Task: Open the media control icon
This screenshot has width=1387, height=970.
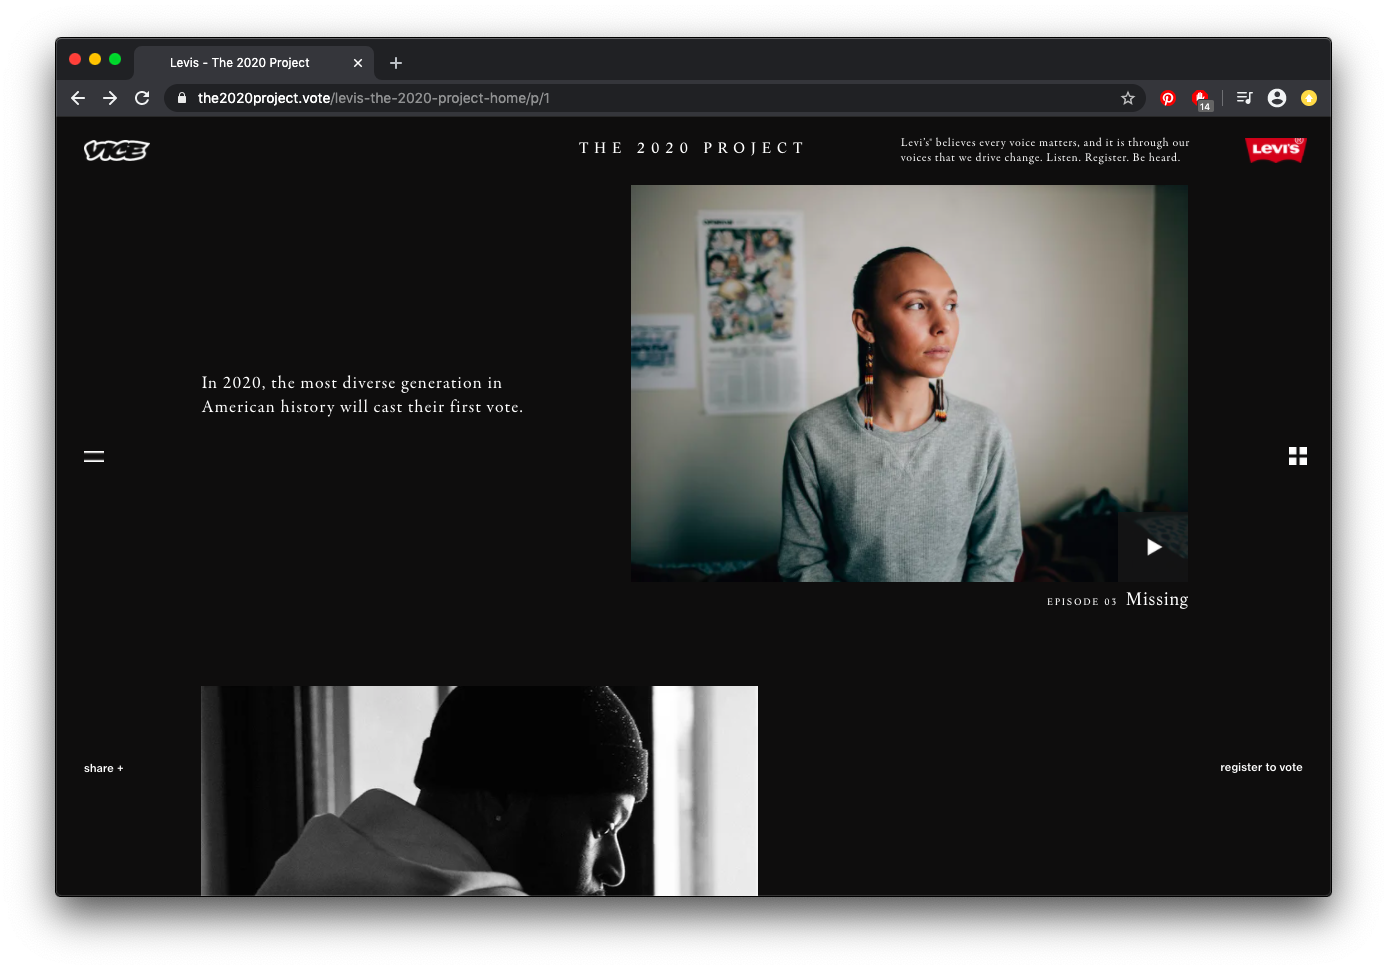Action: pos(1244,98)
